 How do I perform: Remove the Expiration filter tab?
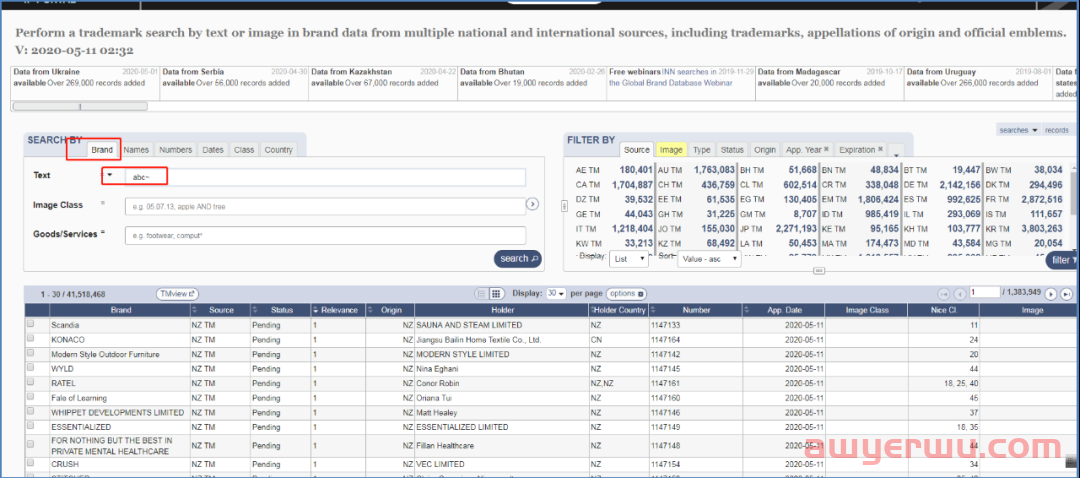coord(880,150)
